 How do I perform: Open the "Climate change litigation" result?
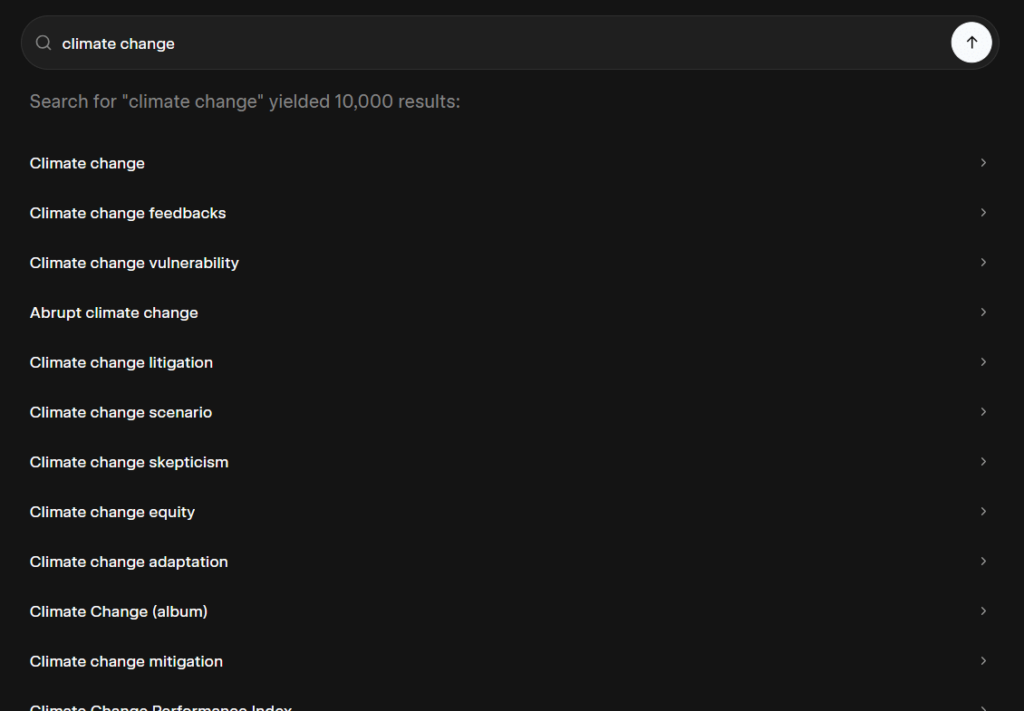tap(121, 363)
